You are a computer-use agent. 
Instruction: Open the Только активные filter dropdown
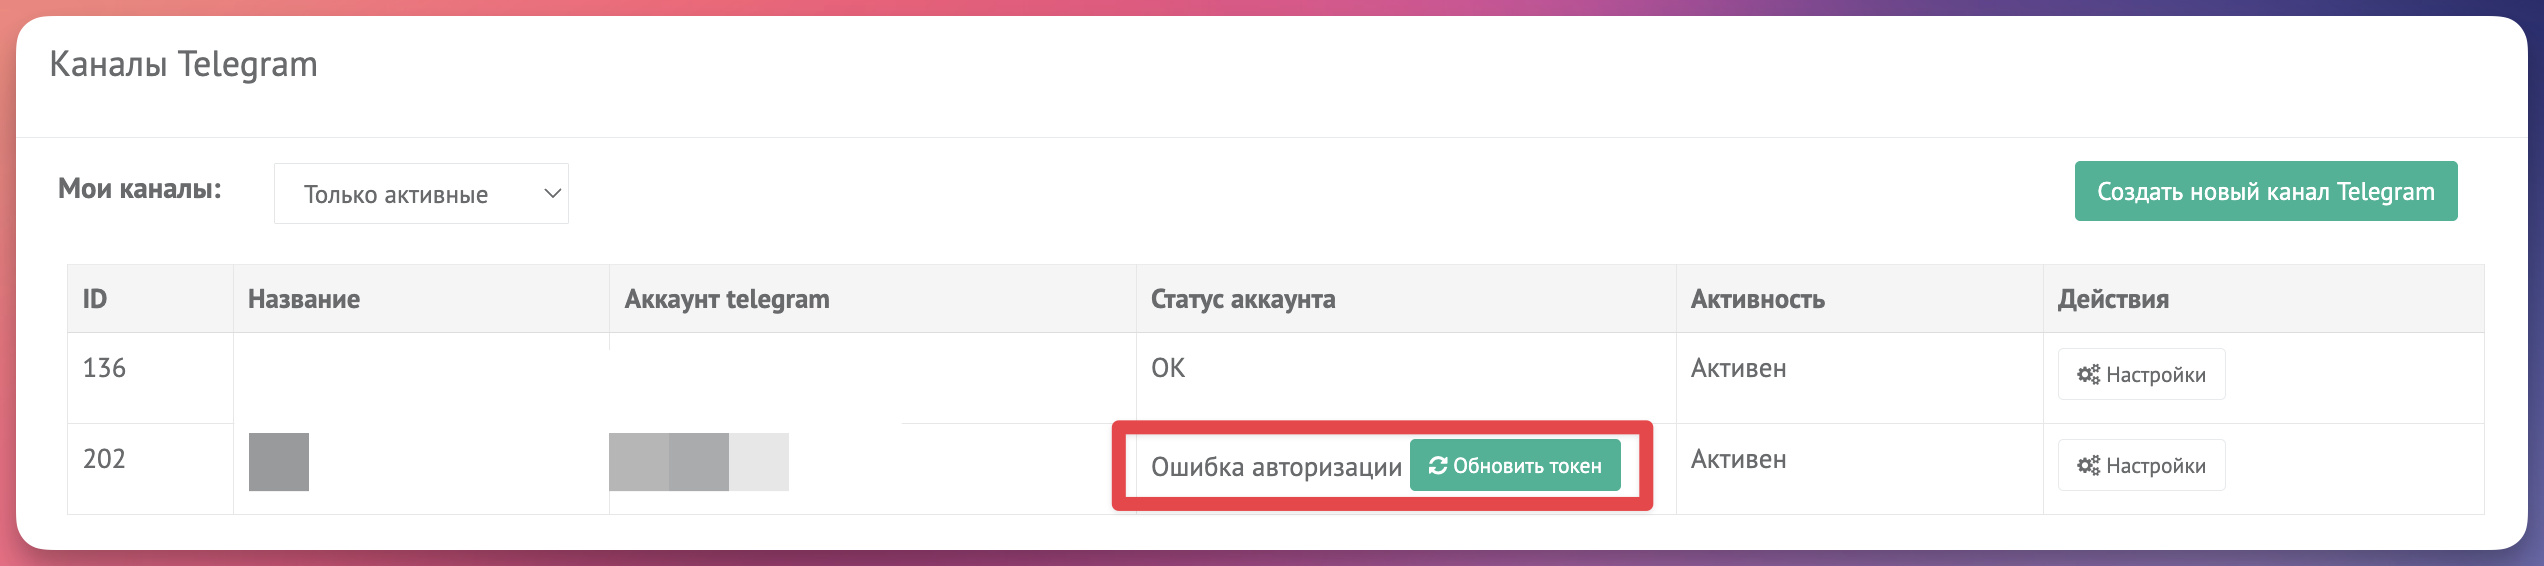[x=421, y=194]
